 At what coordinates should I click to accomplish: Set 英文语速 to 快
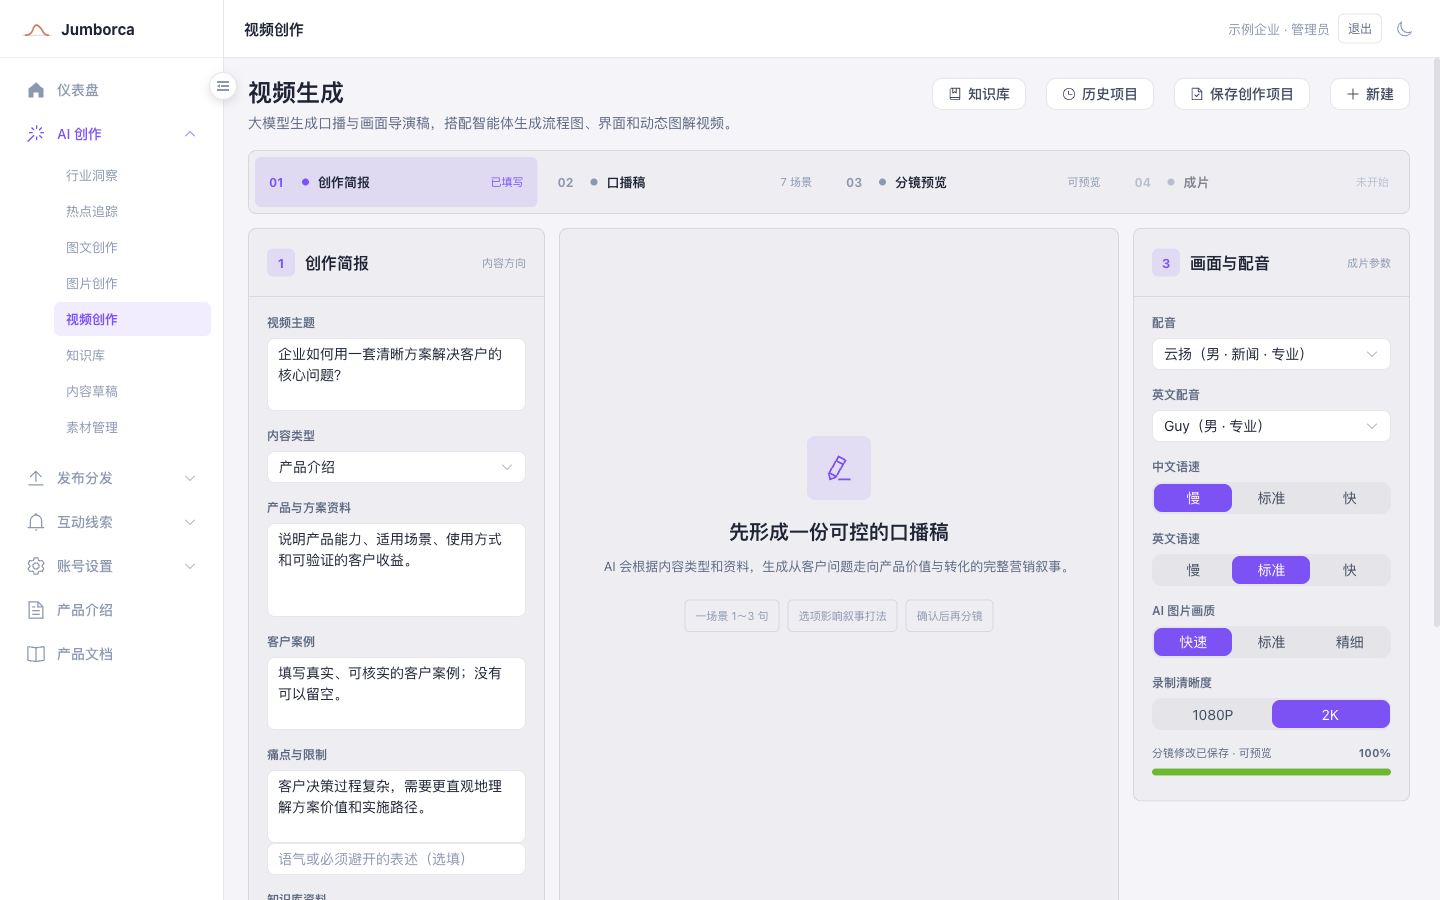coord(1349,570)
